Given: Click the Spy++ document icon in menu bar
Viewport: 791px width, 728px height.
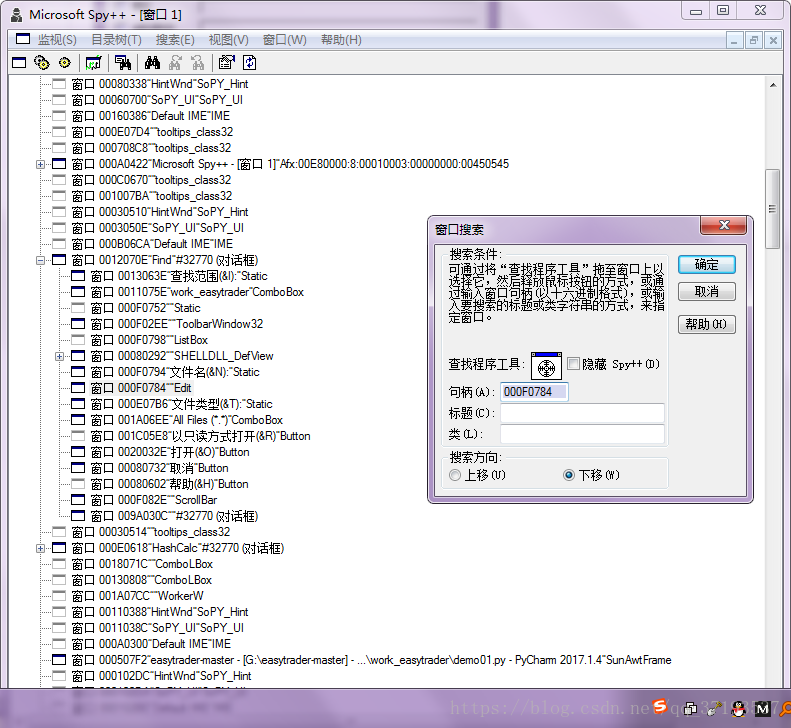Looking at the screenshot, I should [x=23, y=39].
